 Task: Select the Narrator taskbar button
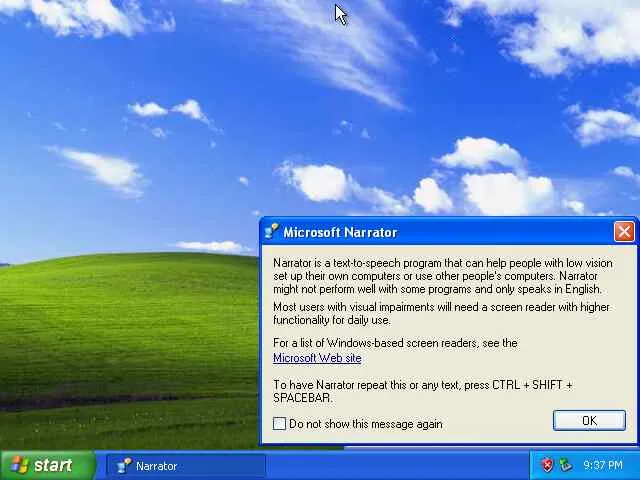coord(186,466)
